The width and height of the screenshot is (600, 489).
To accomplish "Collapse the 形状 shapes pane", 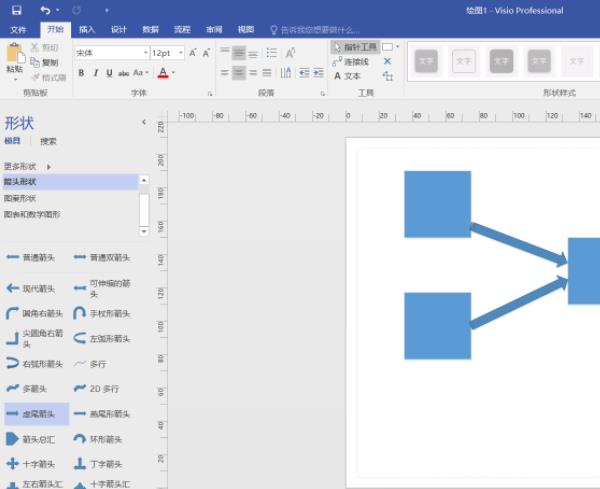I will click(x=144, y=122).
